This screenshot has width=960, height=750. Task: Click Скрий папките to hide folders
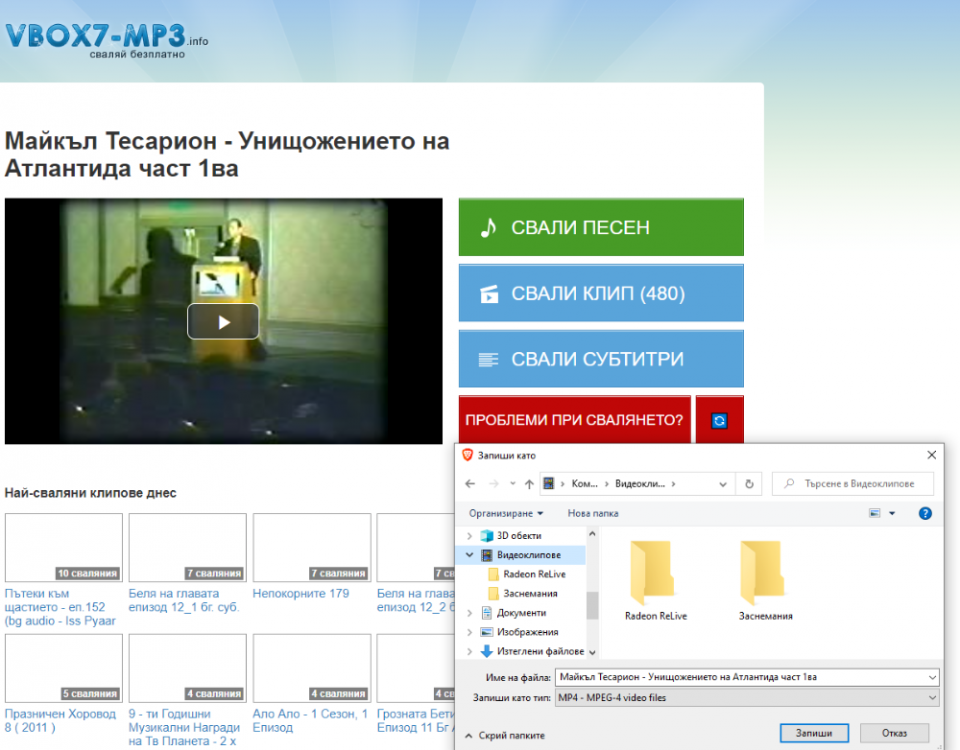(505, 735)
